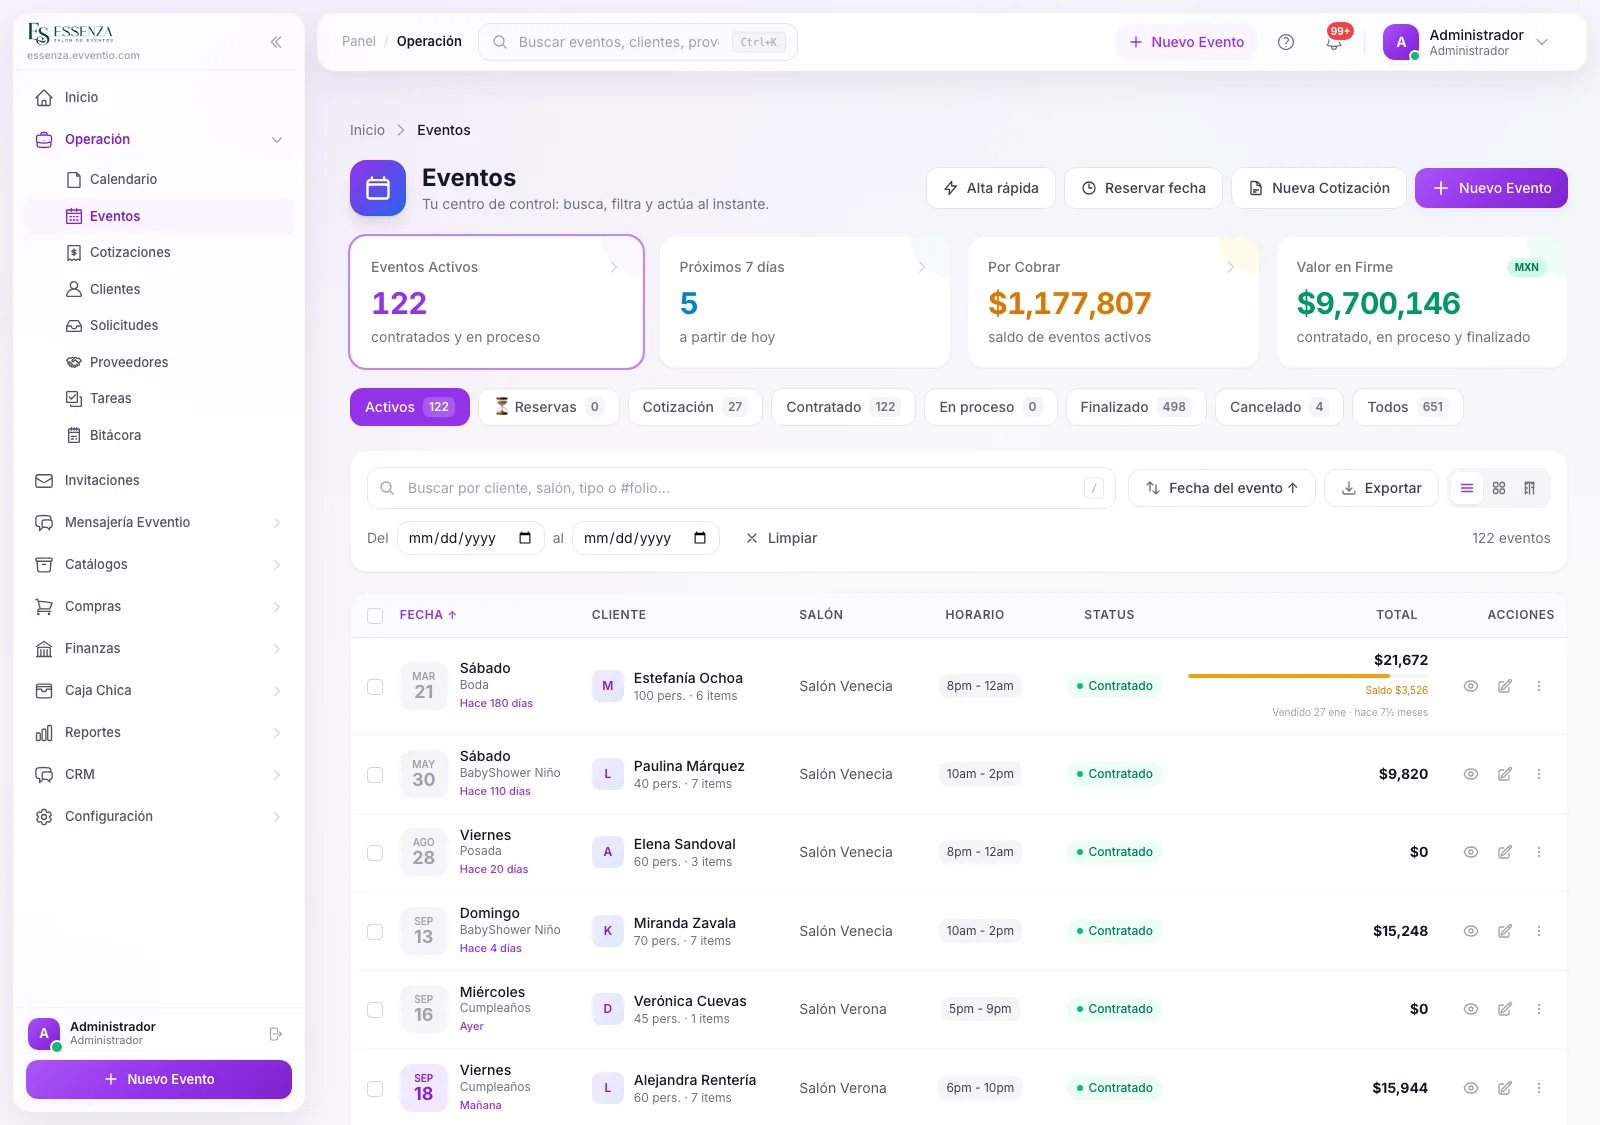Image resolution: width=1600 pixels, height=1125 pixels.
Task: Open Cotizaciones in the sidebar
Action: coord(159,252)
